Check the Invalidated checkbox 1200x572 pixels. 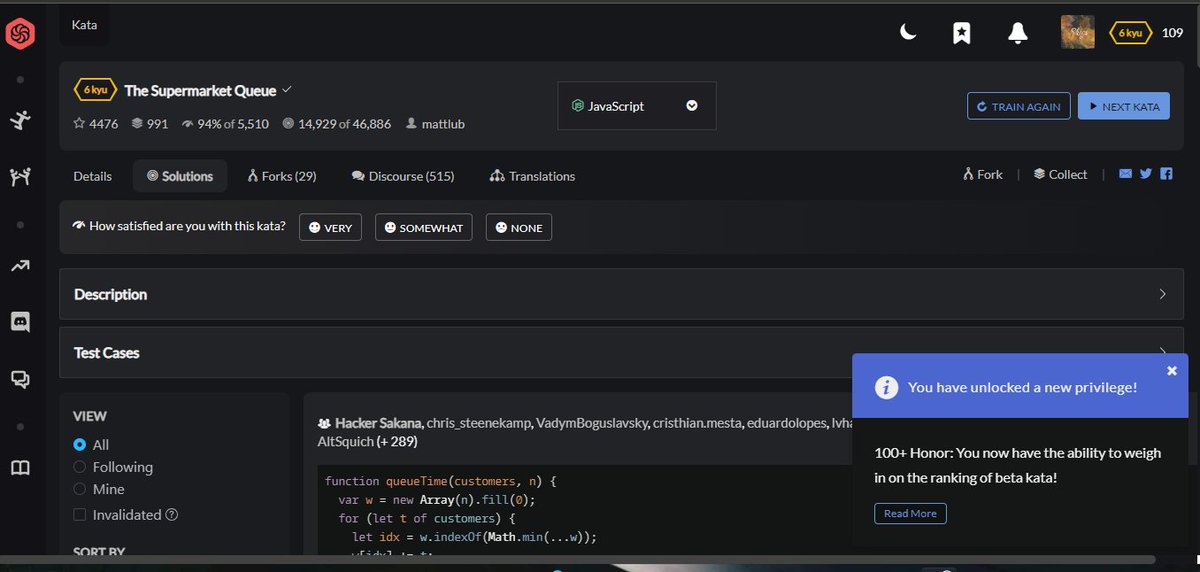[80, 514]
